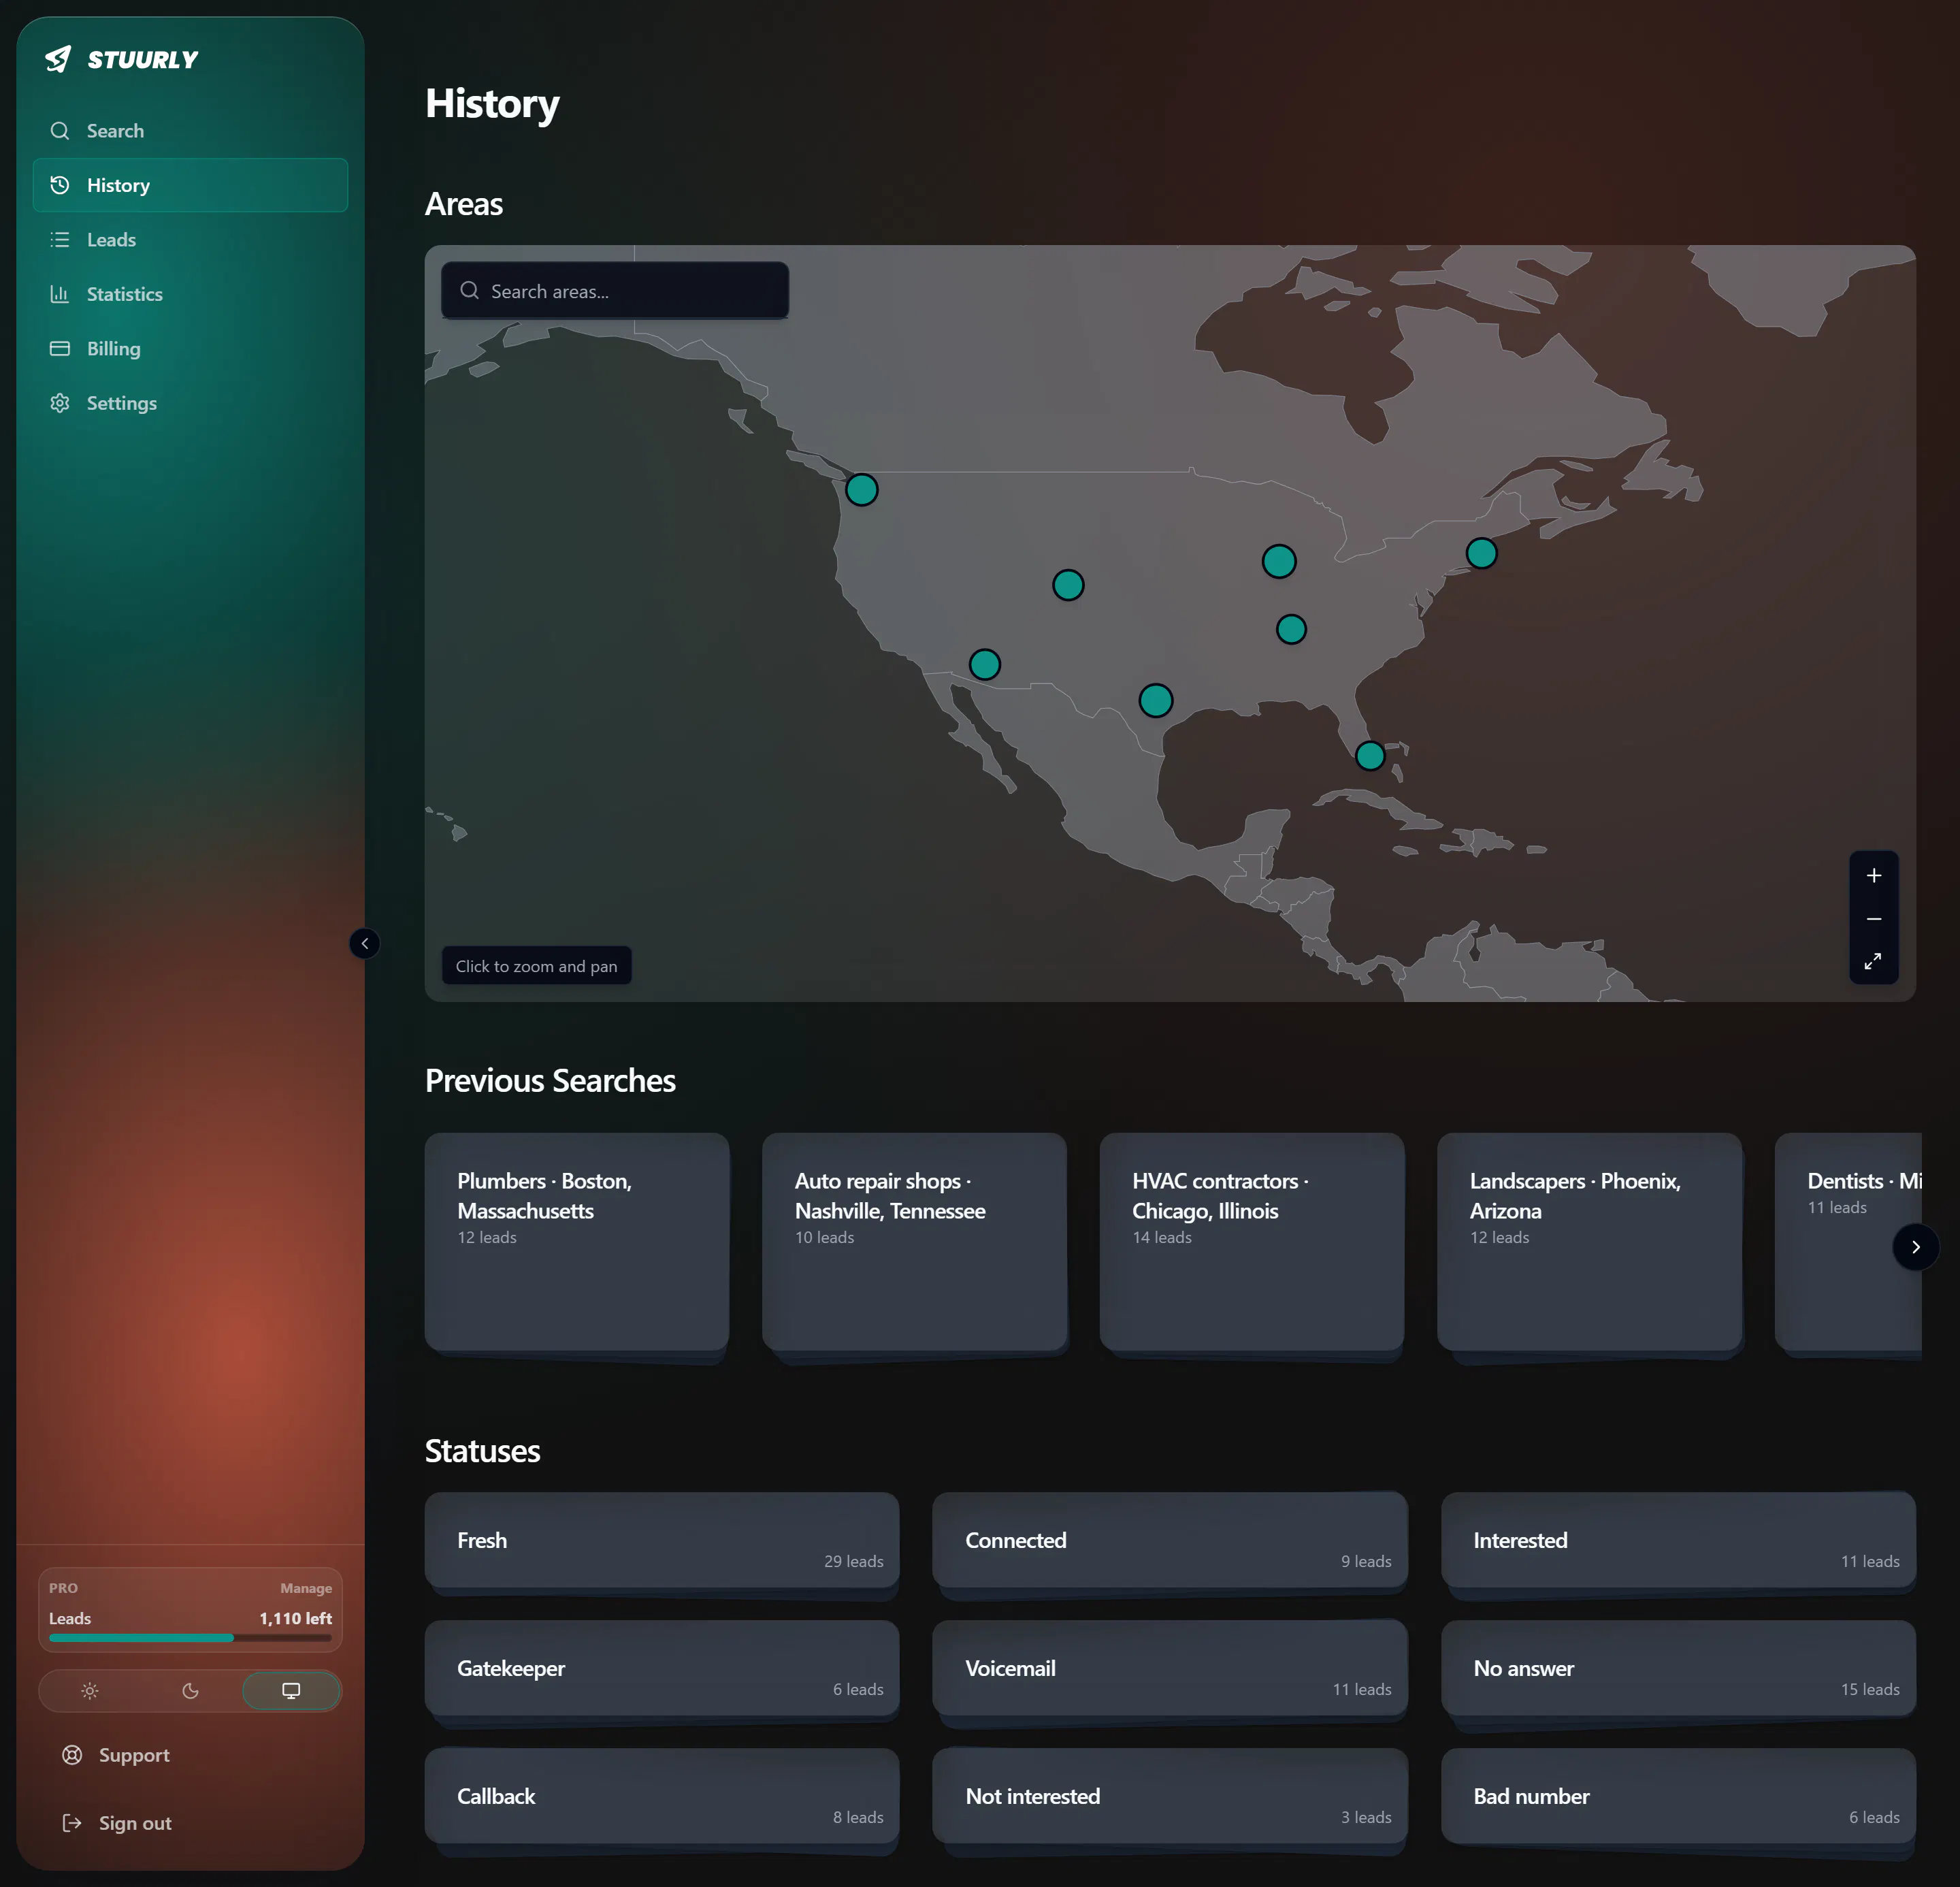Open the Callback status card

tap(662, 1796)
